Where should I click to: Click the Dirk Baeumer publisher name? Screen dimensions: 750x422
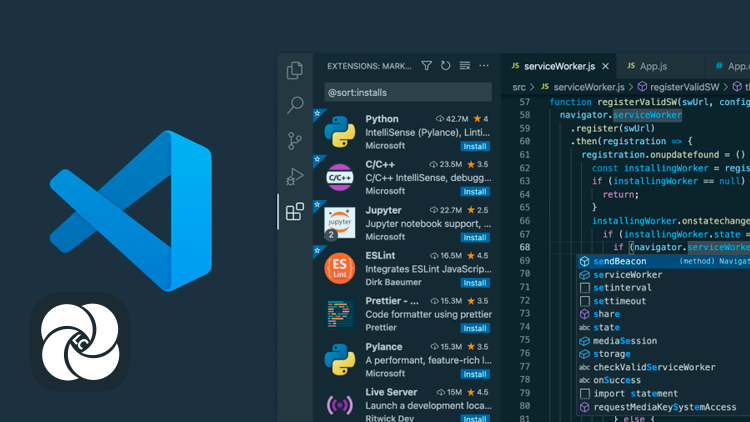coord(393,282)
